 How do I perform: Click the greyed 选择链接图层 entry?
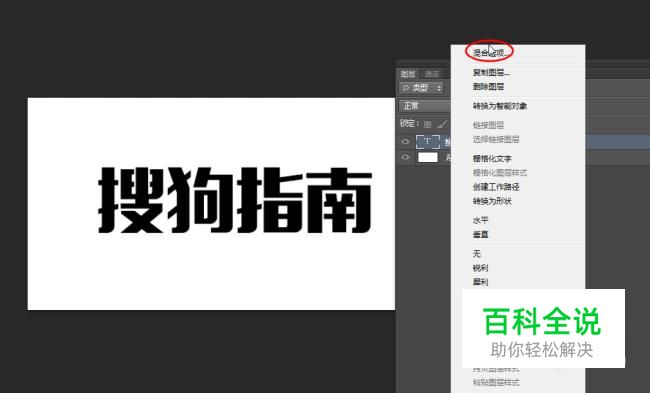tap(496, 139)
